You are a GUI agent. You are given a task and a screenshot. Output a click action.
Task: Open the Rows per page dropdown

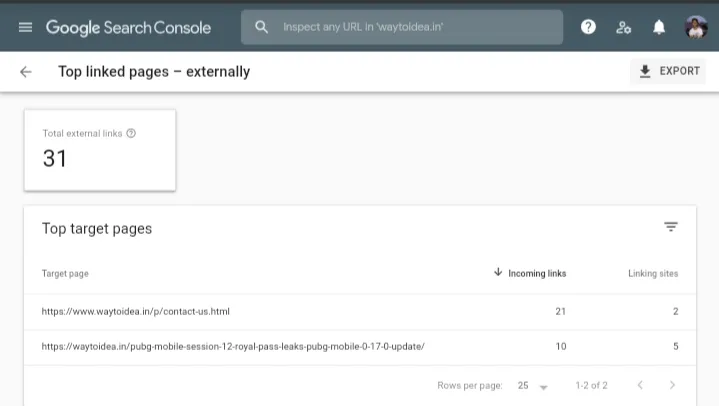pyautogui.click(x=532, y=386)
